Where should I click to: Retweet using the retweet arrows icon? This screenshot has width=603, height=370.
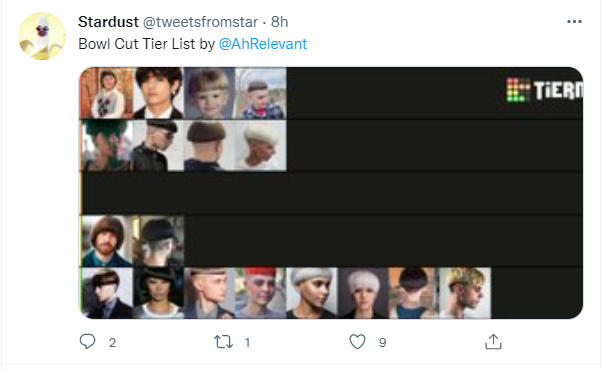(223, 342)
